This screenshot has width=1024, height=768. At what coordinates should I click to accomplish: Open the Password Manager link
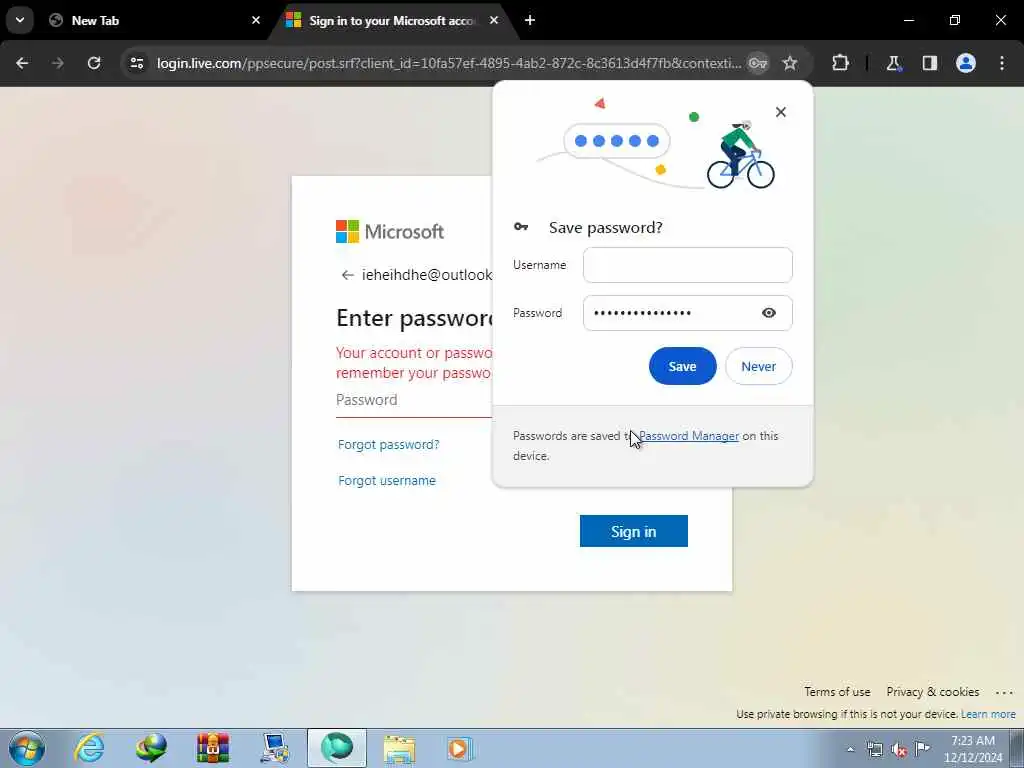688,436
